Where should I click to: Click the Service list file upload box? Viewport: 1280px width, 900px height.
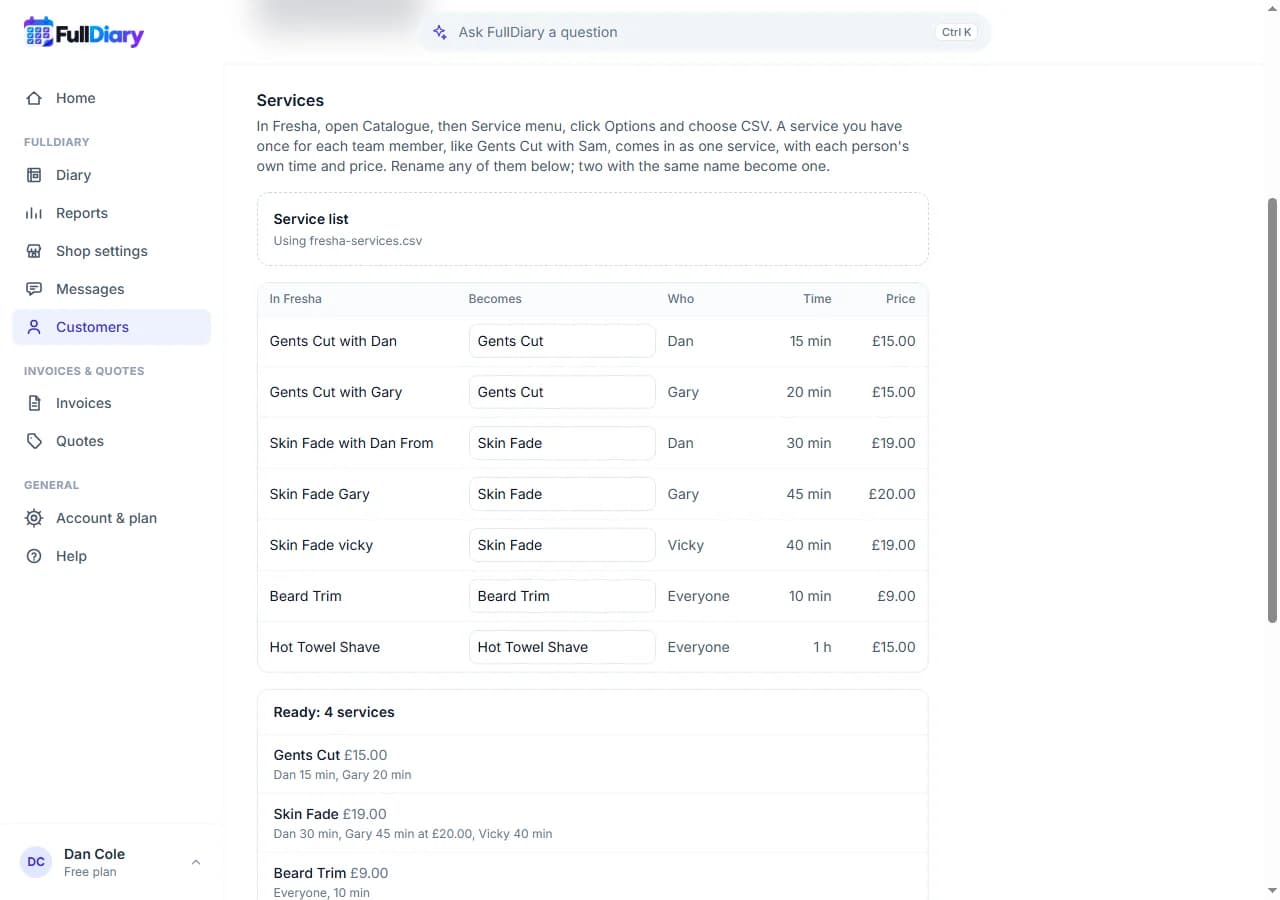pos(592,229)
